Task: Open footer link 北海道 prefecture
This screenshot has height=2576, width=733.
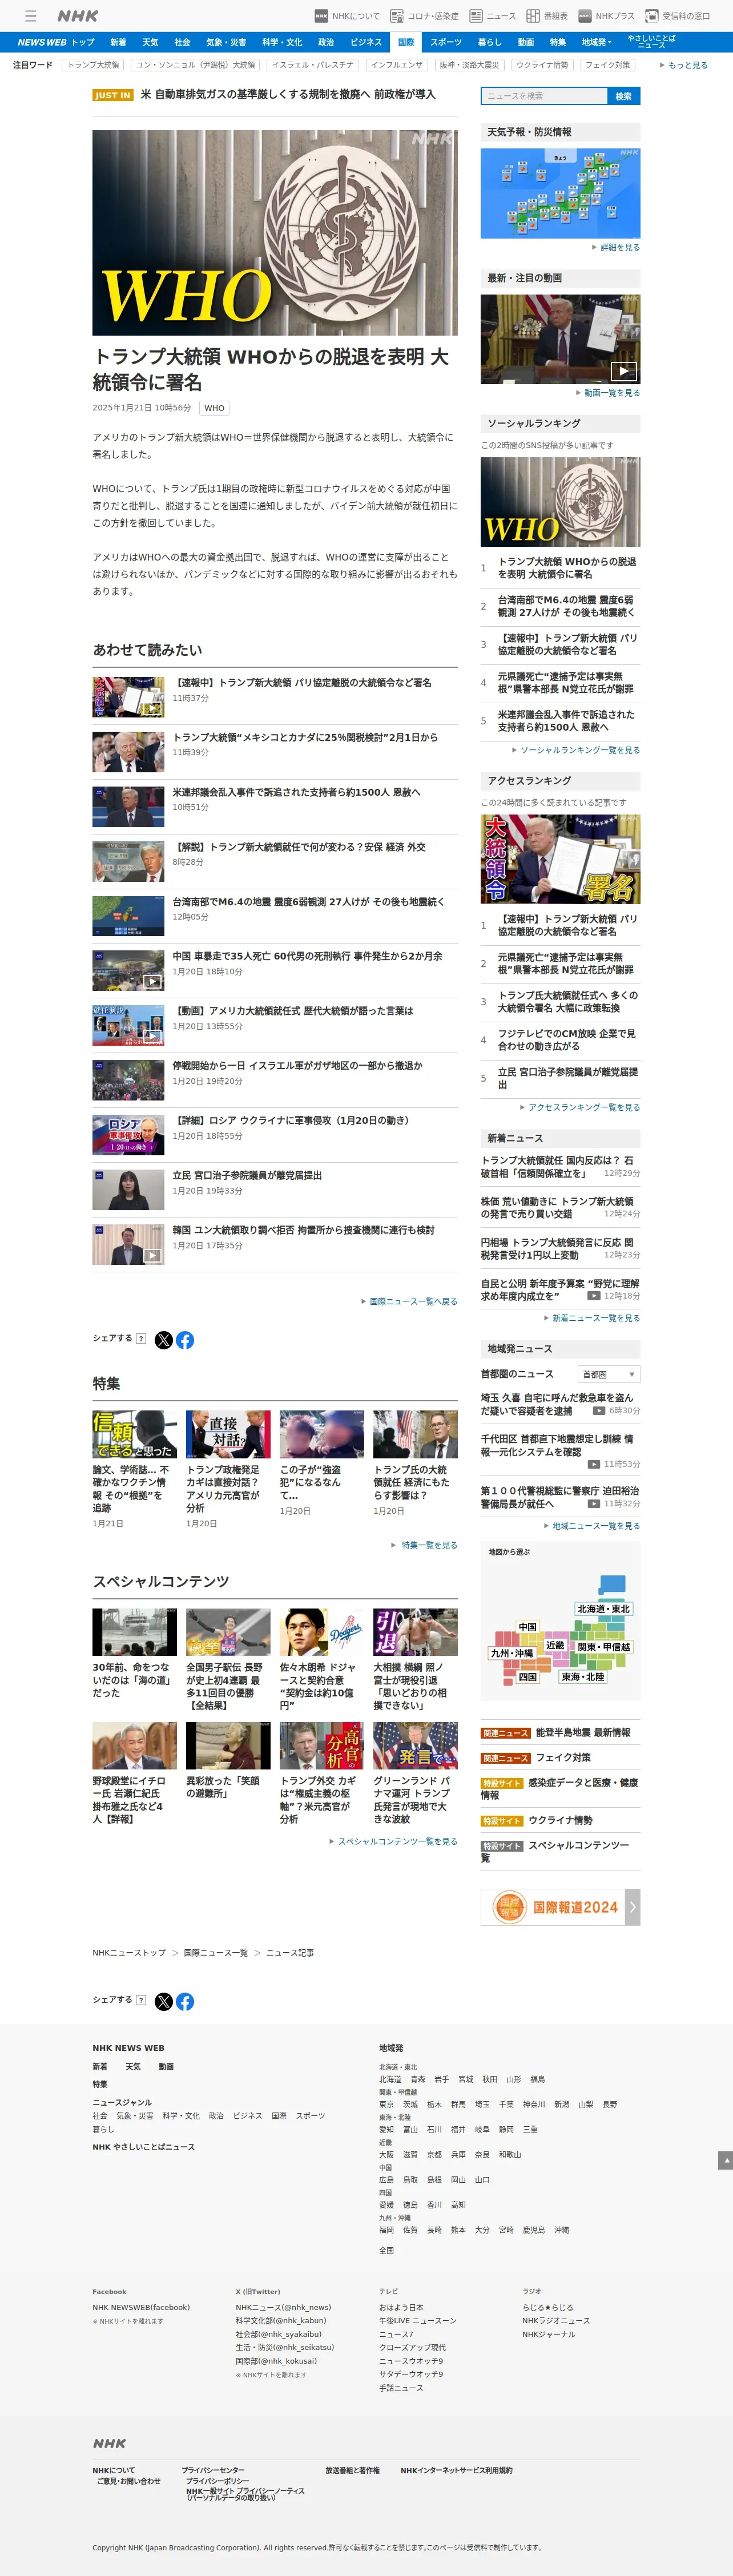Action: coord(390,2079)
